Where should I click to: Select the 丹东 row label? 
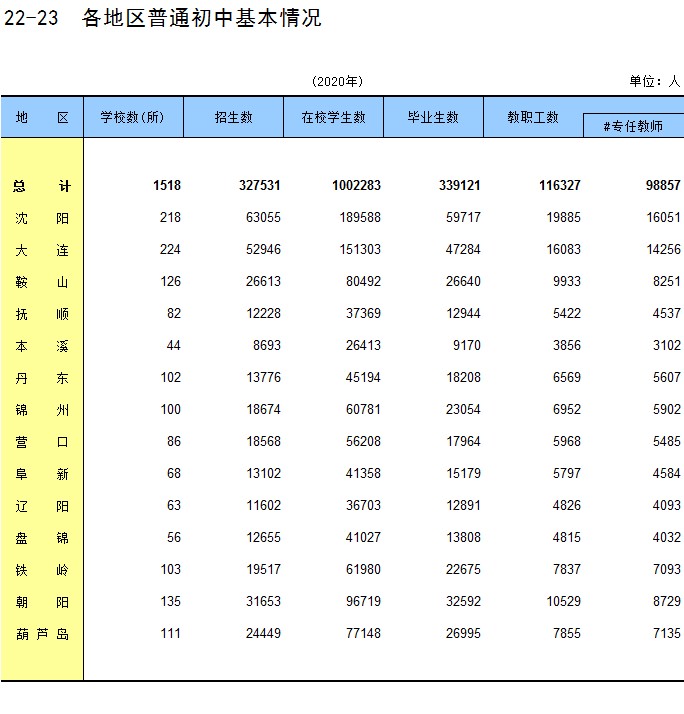(x=42, y=378)
